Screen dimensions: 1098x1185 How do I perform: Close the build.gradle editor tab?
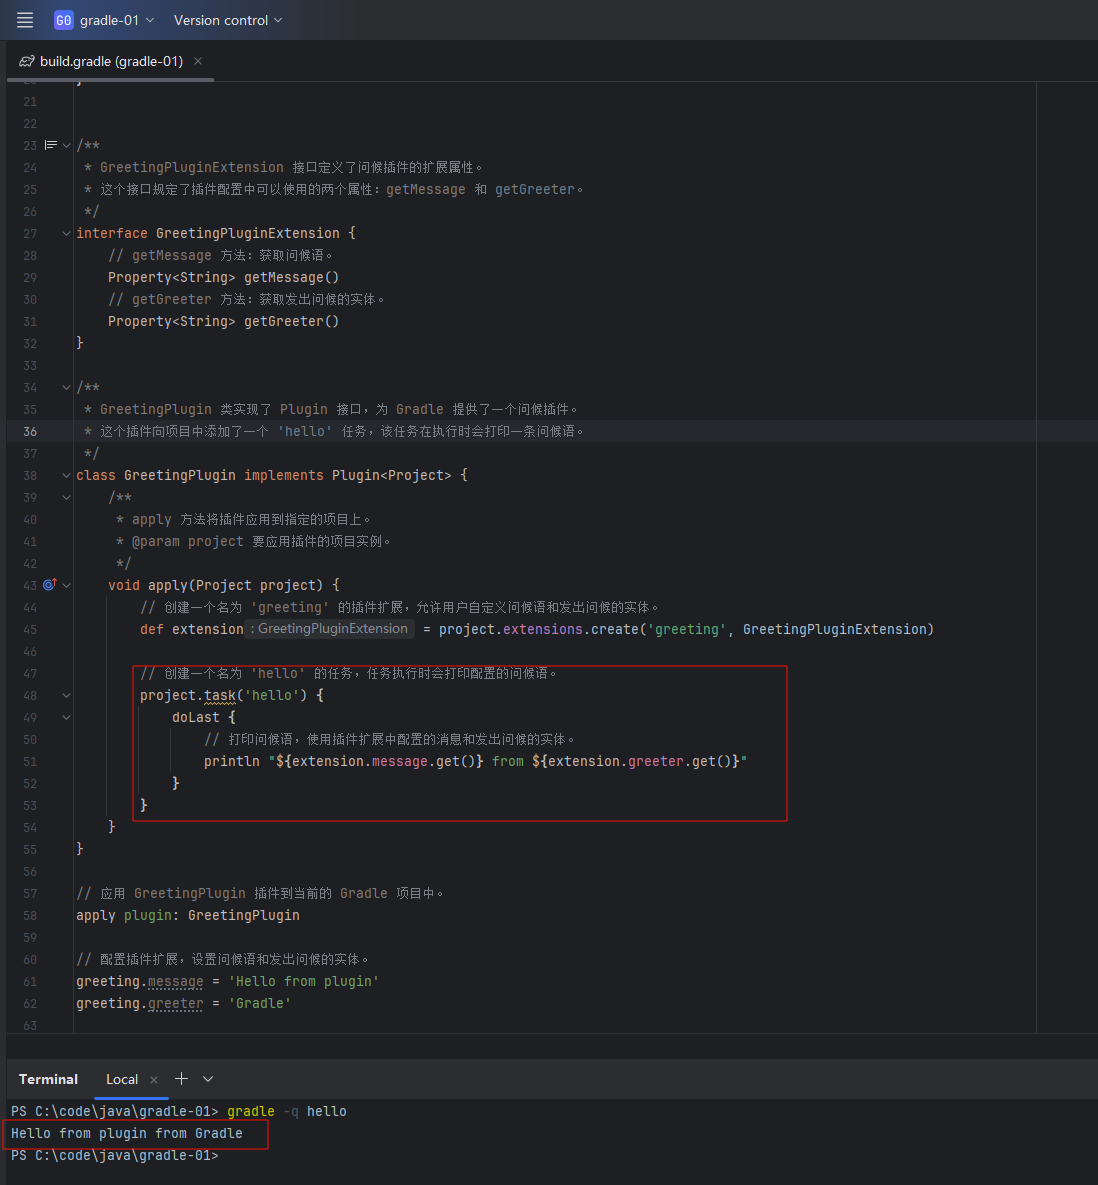[x=198, y=61]
